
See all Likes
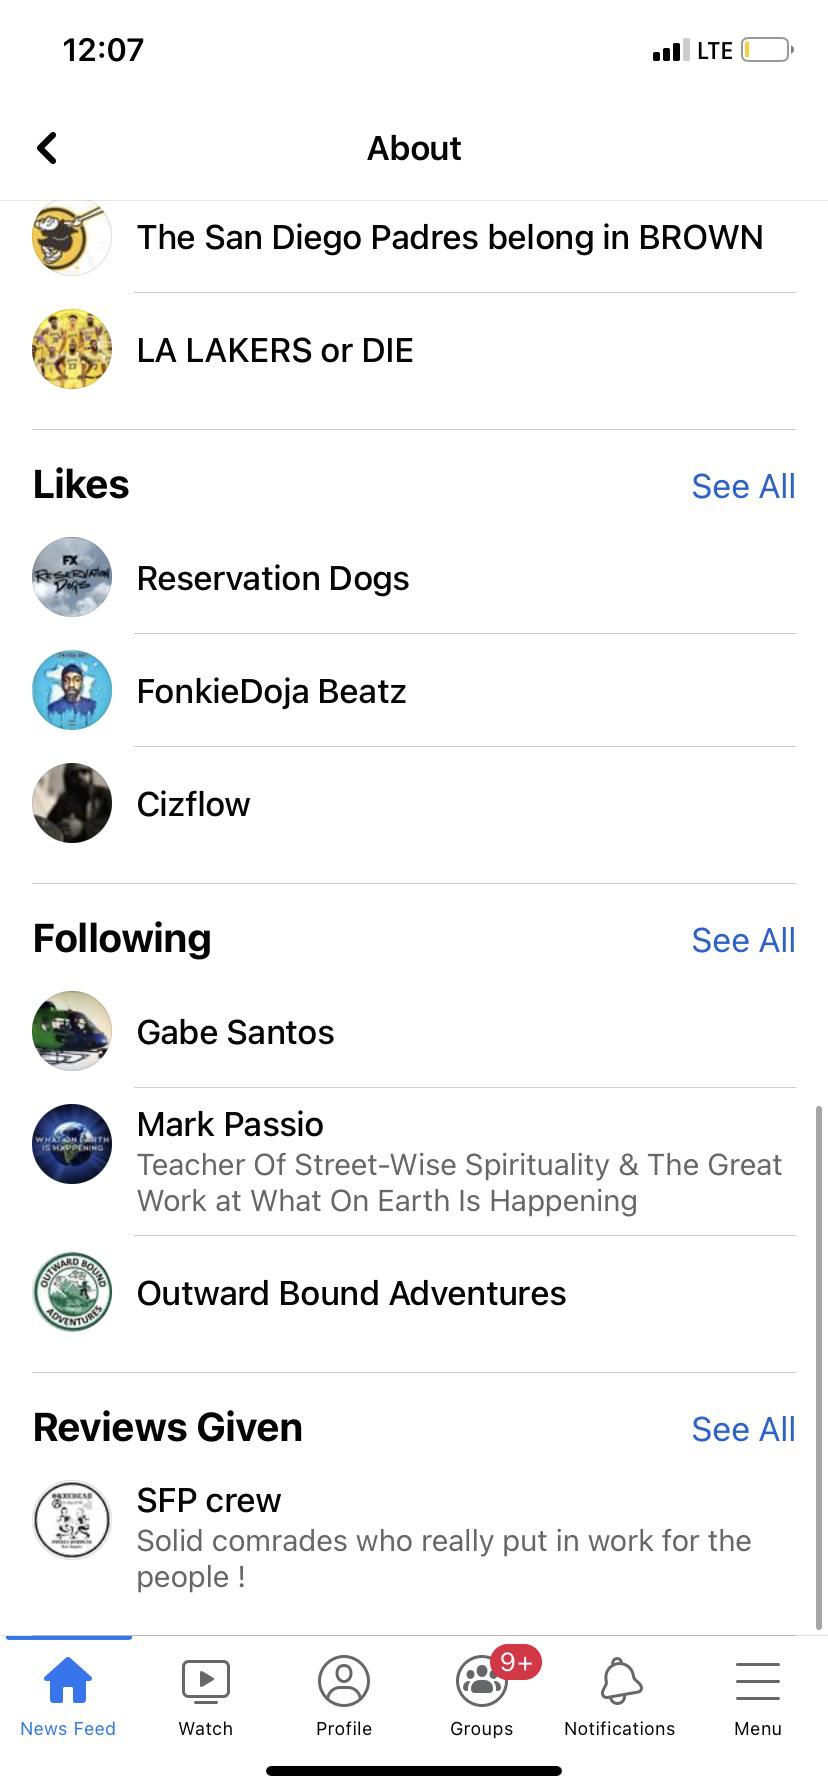[743, 486]
